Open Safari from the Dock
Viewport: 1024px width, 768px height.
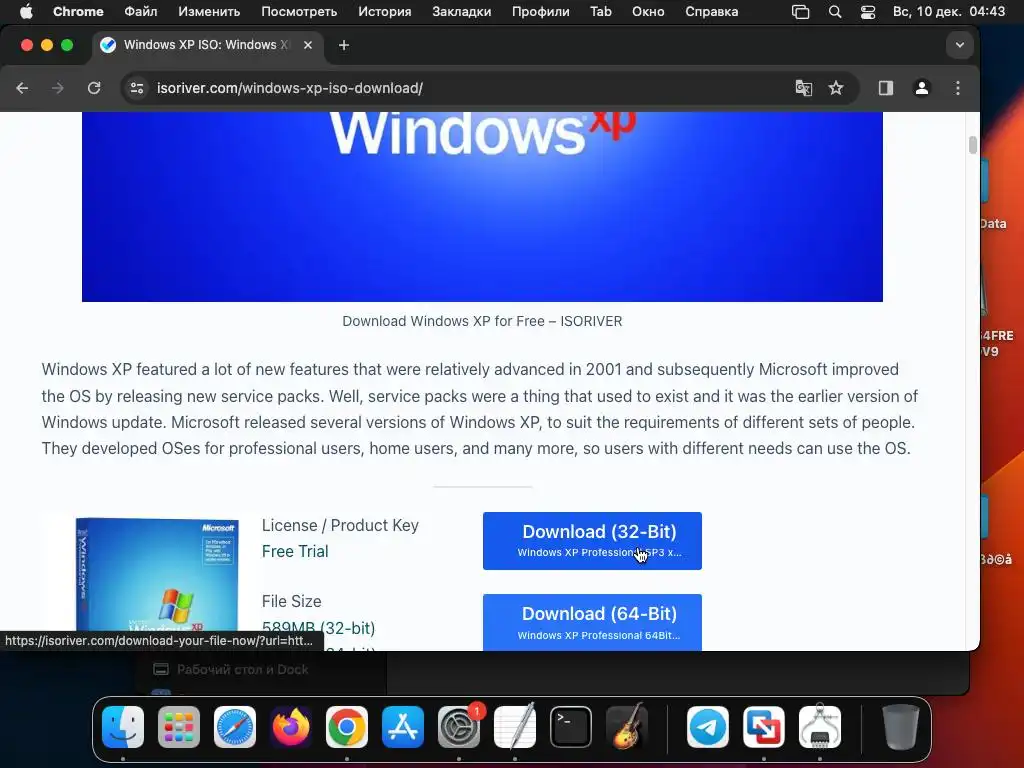235,727
